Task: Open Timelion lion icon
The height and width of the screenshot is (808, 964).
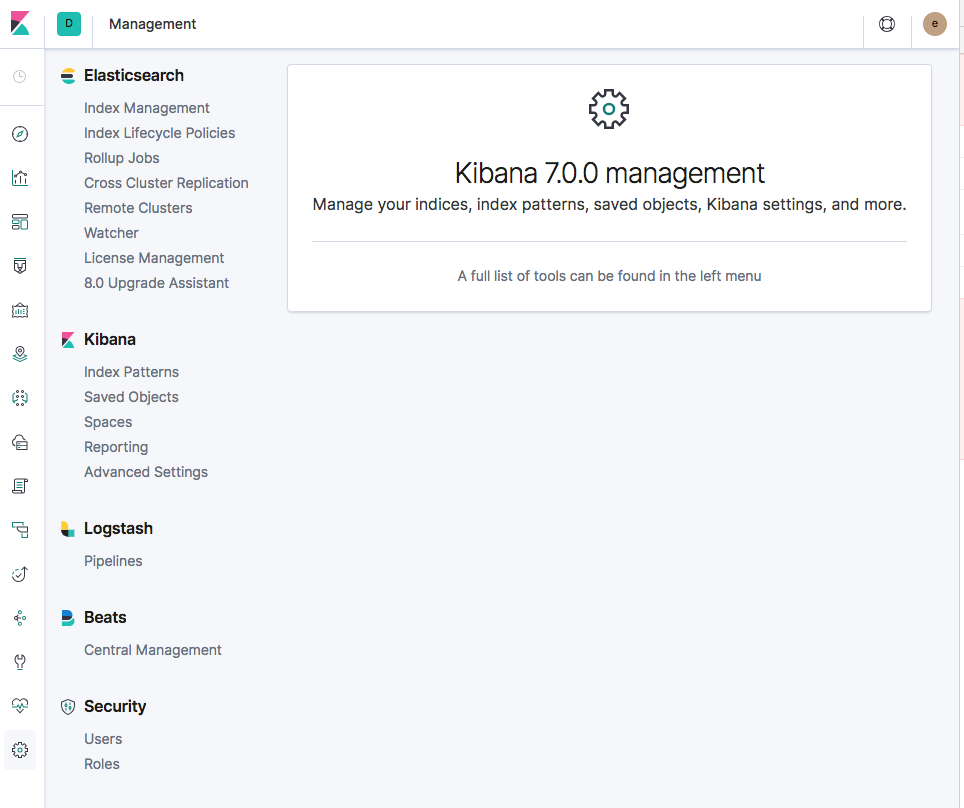Action: [20, 266]
